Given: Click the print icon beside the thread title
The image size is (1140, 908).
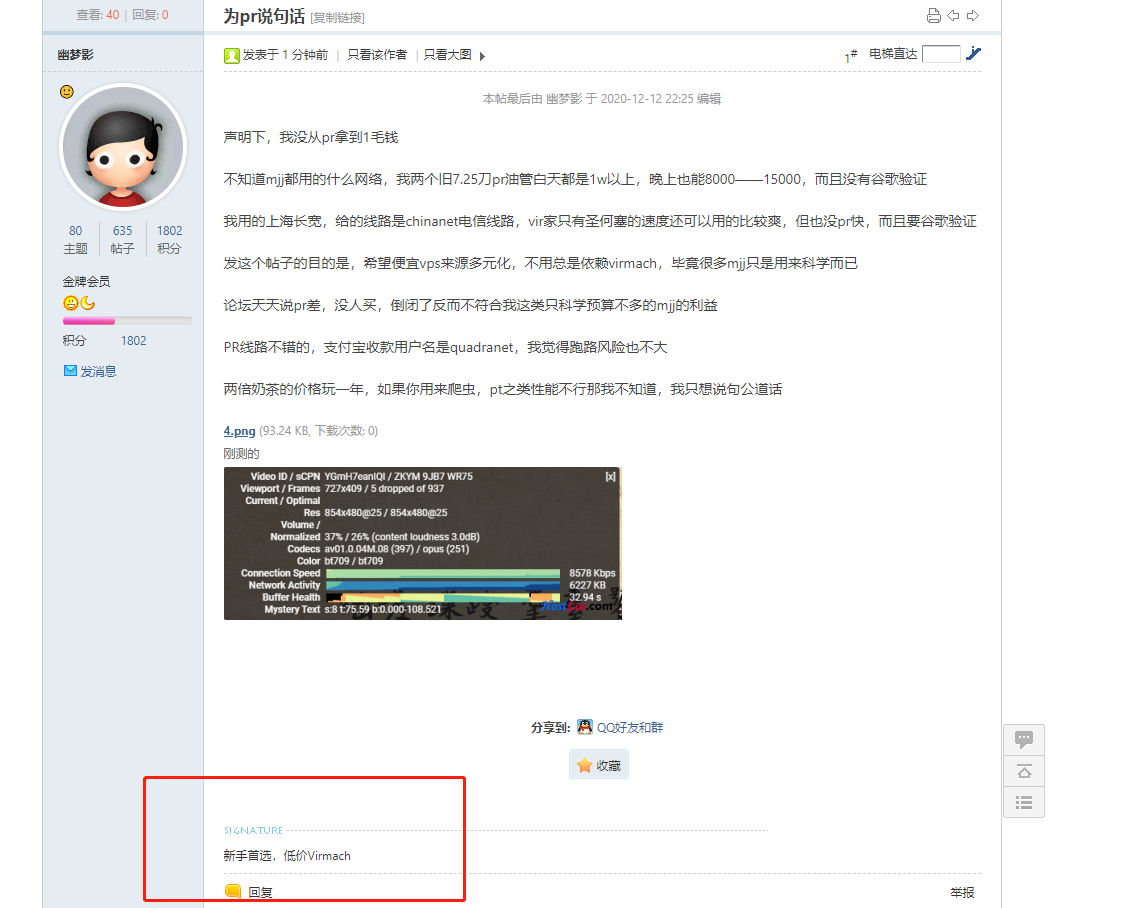Looking at the screenshot, I should click(933, 15).
